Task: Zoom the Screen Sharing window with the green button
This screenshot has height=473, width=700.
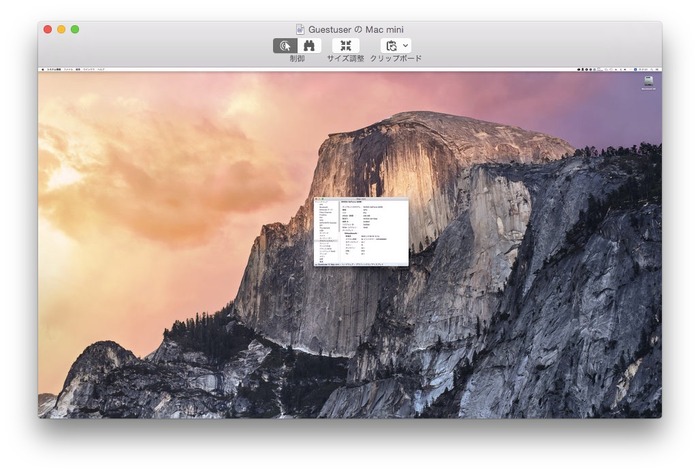Action: (75, 29)
